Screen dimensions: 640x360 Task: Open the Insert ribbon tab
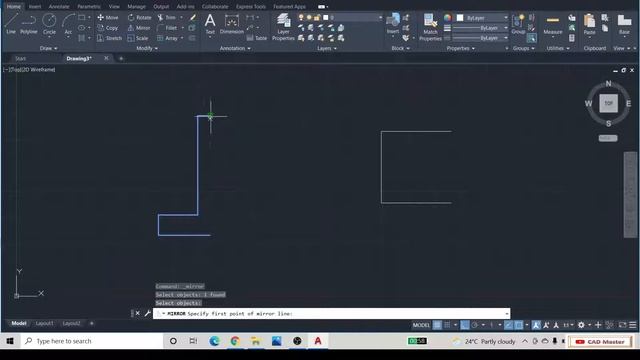(x=35, y=7)
